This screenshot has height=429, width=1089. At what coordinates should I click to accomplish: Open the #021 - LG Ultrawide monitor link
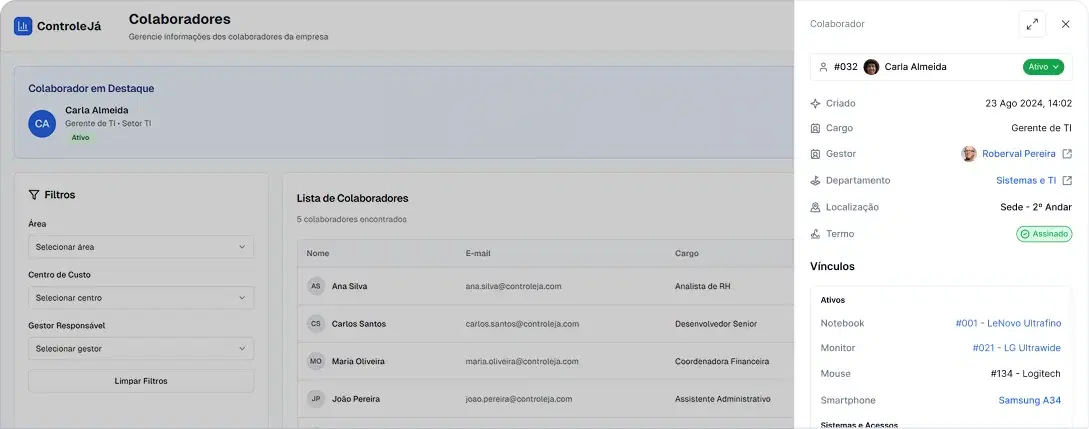[1016, 348]
